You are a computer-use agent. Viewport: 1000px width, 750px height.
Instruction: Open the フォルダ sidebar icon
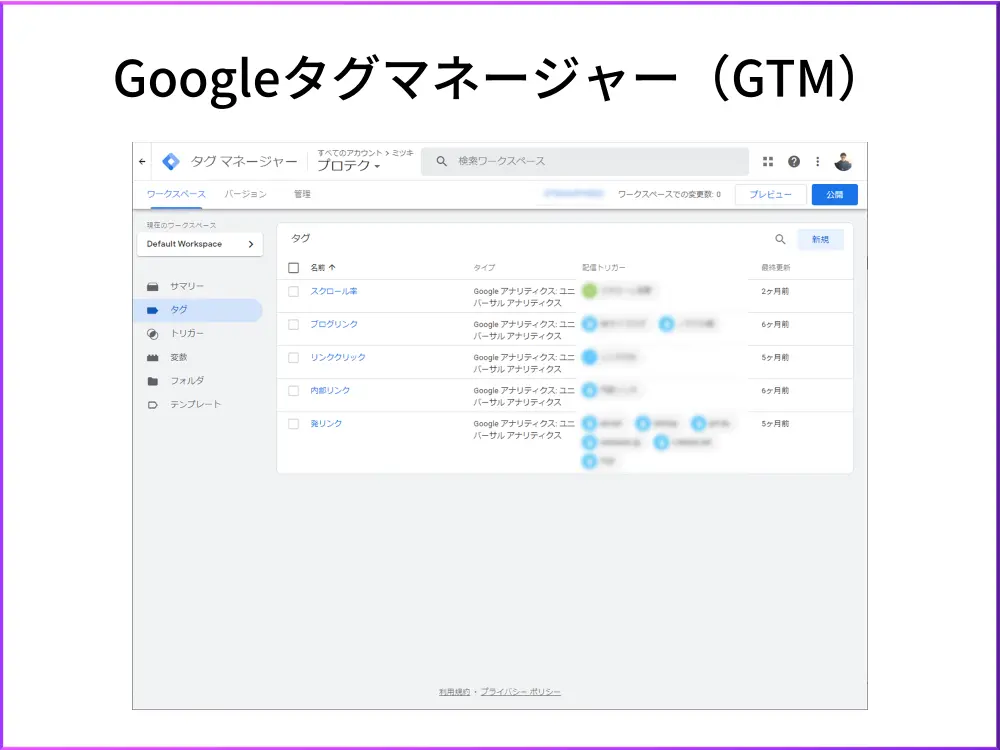[x=152, y=381]
